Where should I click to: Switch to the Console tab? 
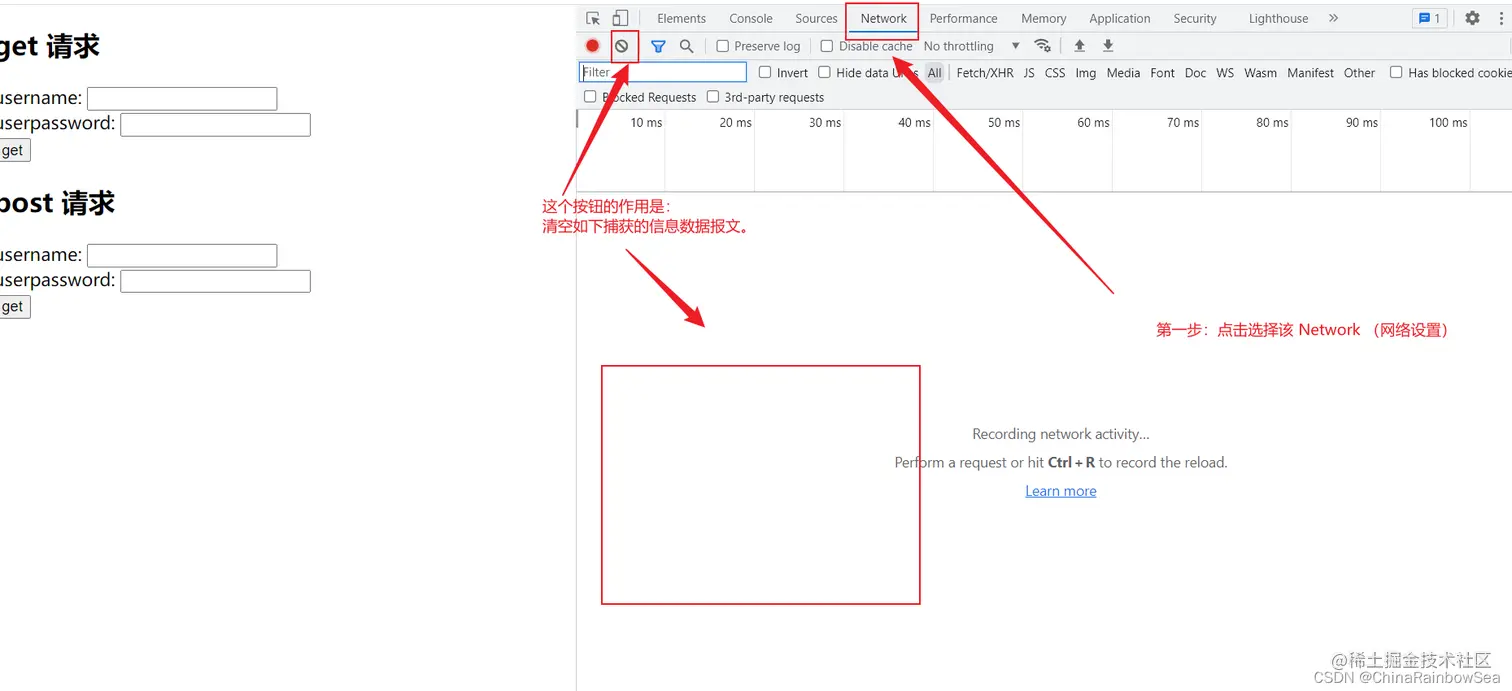pos(751,18)
